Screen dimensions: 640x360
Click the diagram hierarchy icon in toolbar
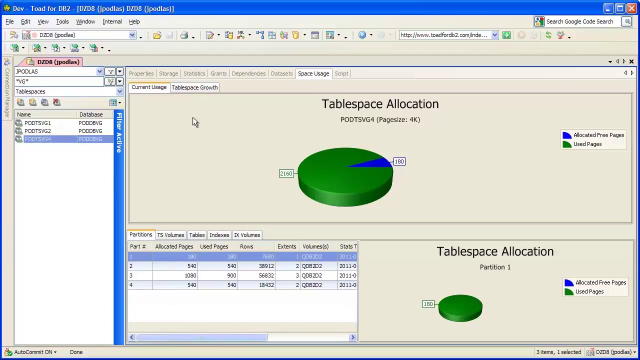click(260, 36)
